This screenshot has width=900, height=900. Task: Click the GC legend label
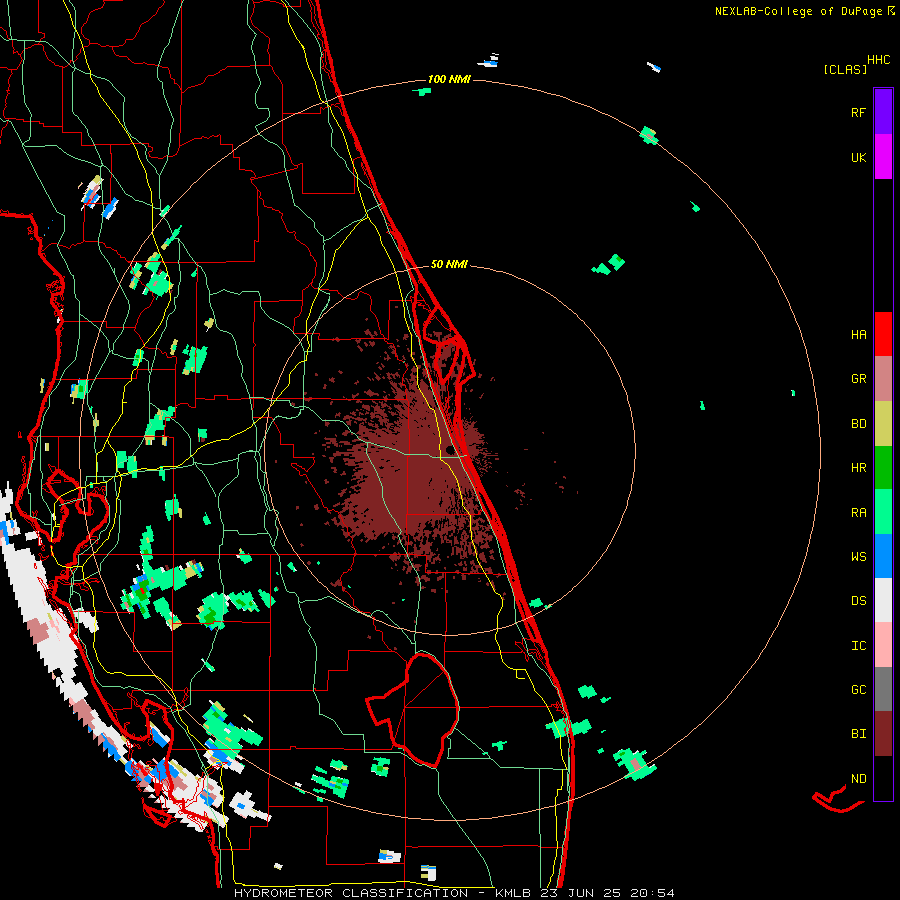(x=859, y=690)
